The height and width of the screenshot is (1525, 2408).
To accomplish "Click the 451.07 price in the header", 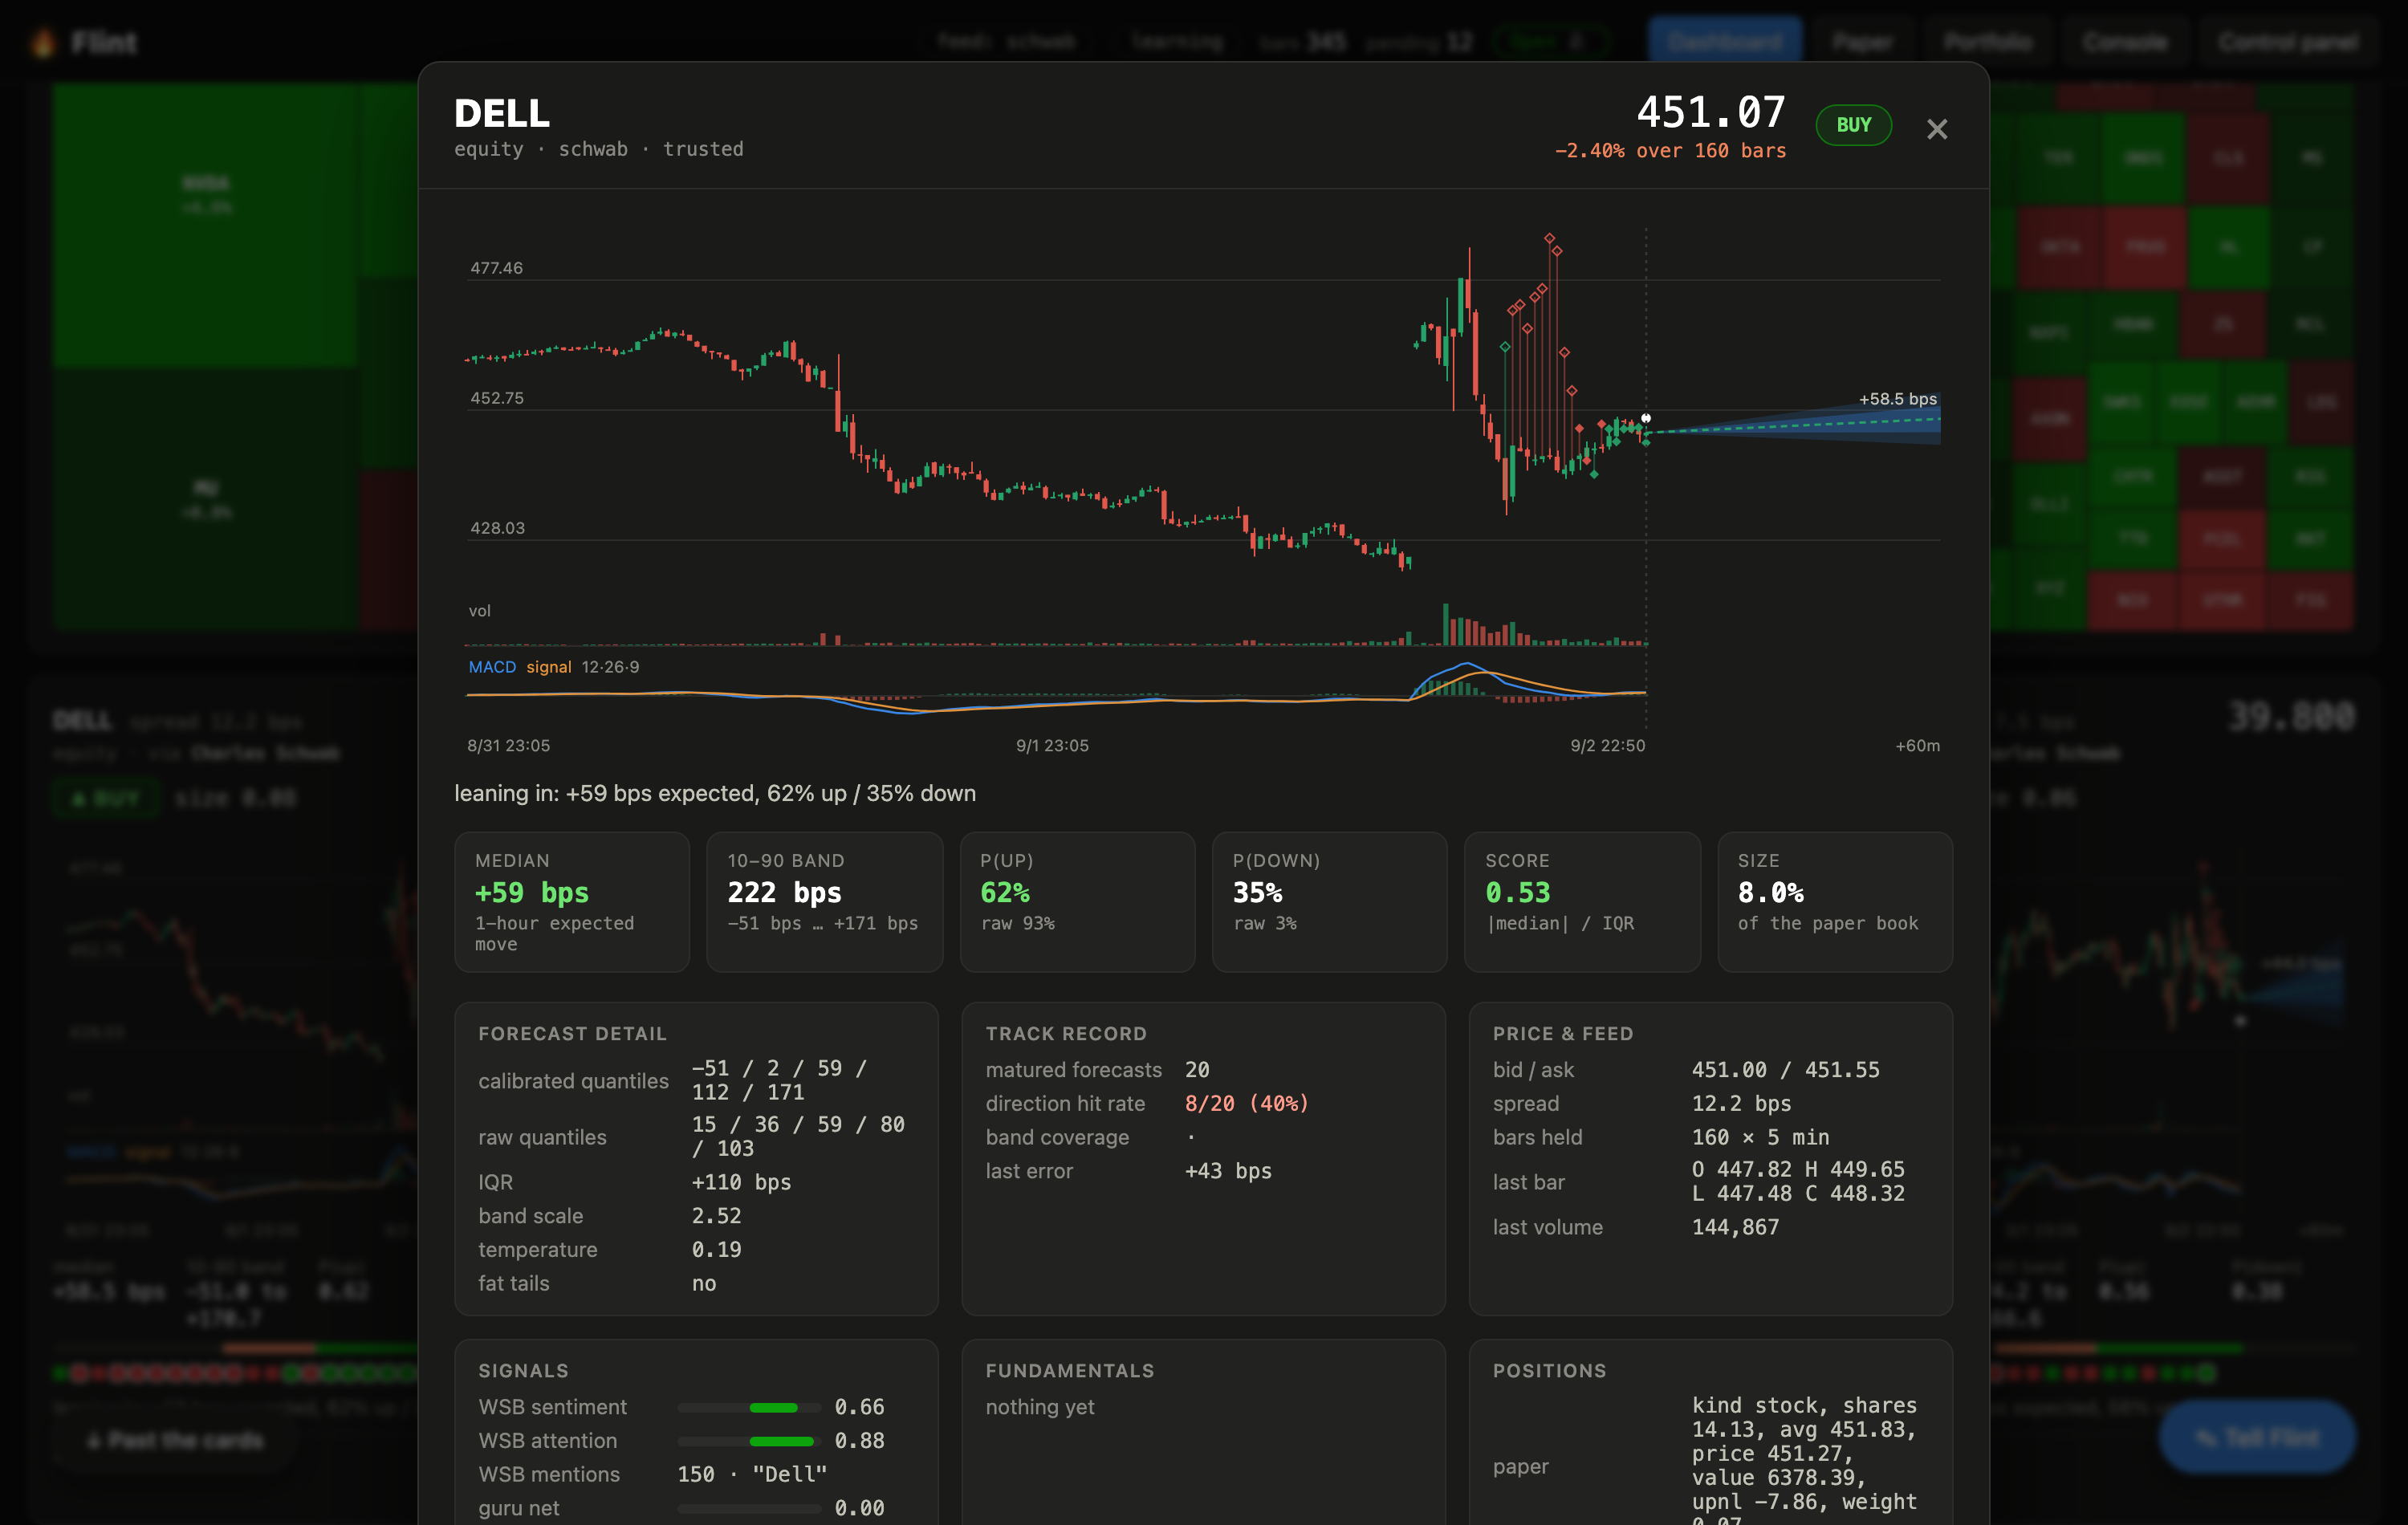I will (x=1710, y=112).
